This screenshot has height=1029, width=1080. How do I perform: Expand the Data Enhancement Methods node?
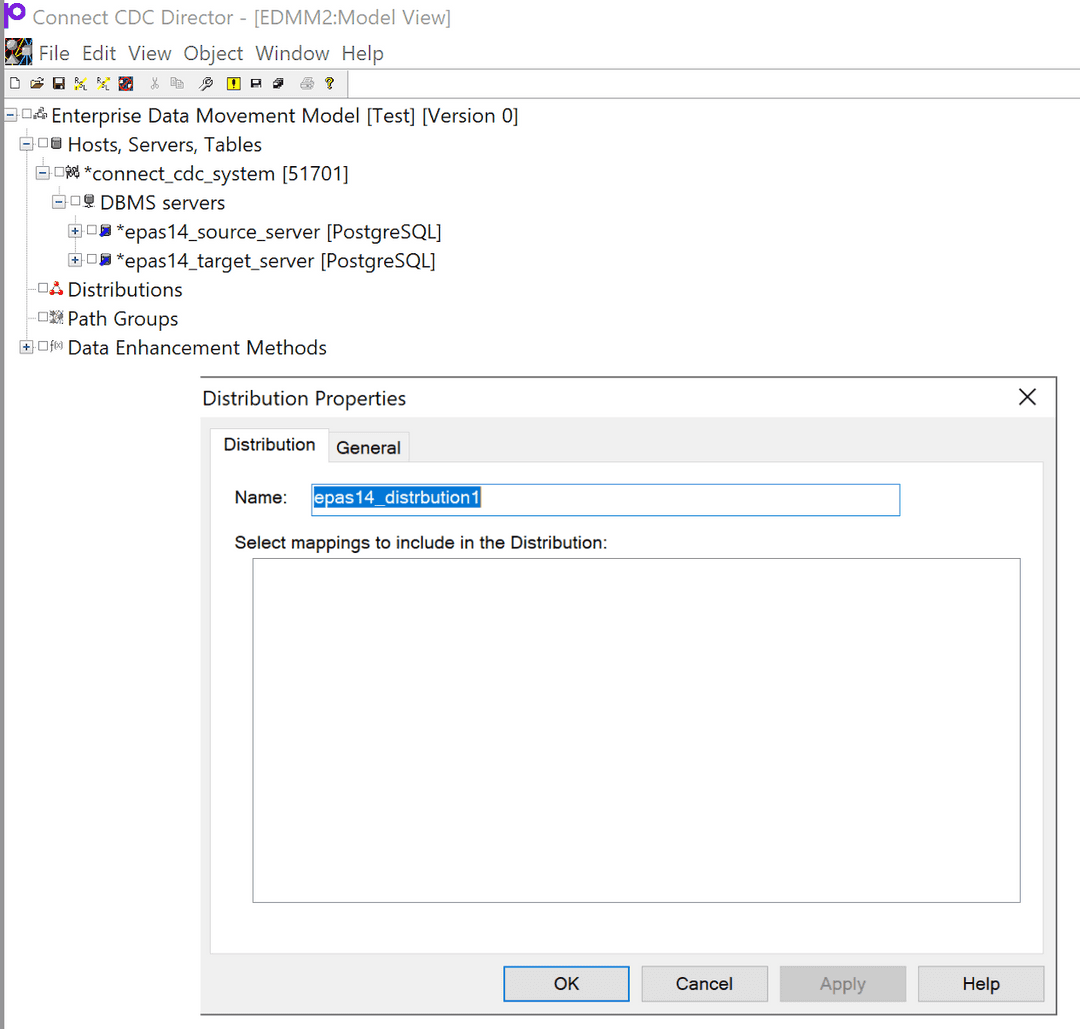[26, 348]
